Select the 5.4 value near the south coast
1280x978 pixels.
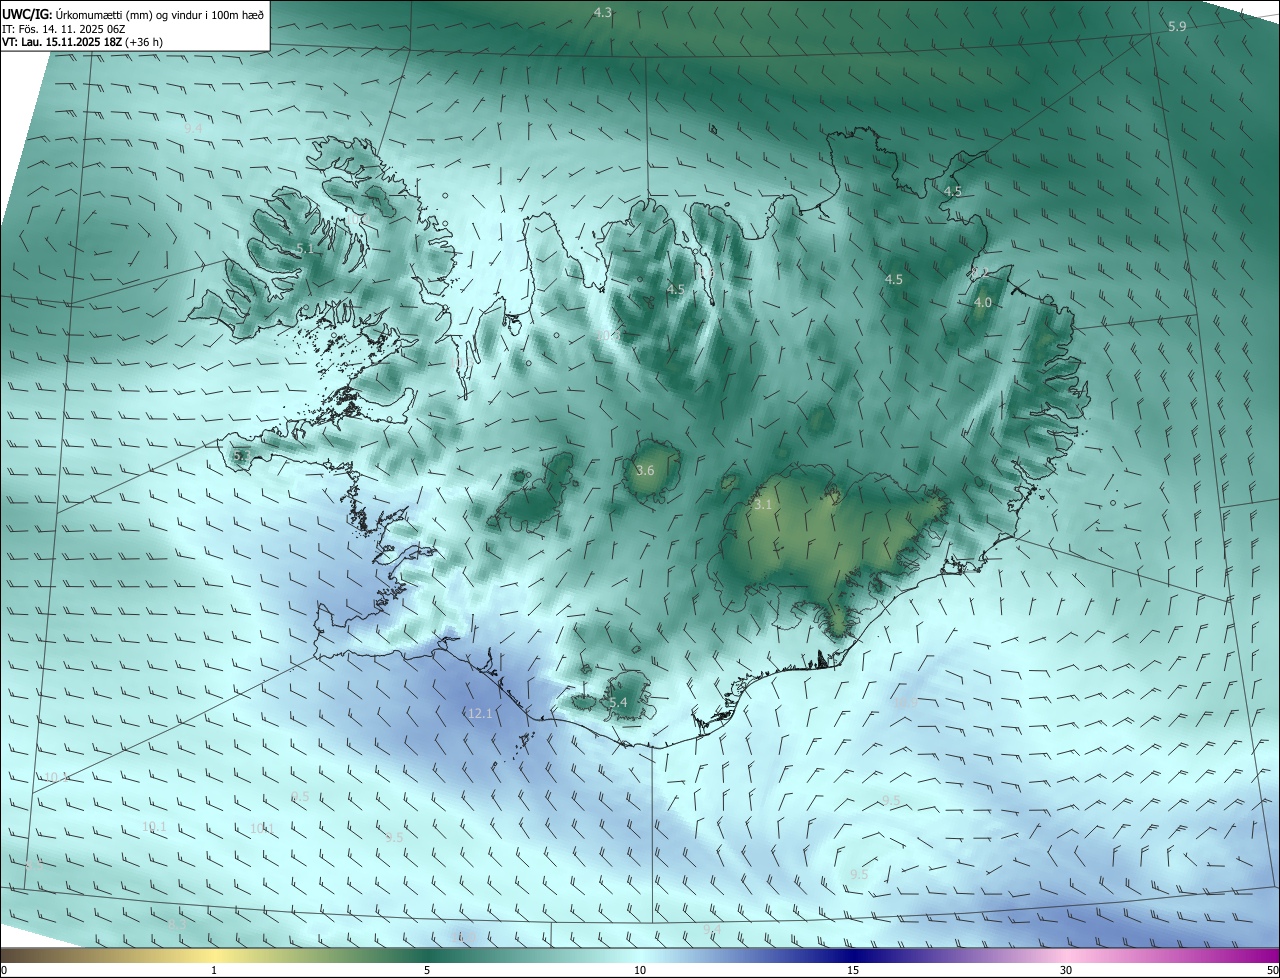click(618, 703)
